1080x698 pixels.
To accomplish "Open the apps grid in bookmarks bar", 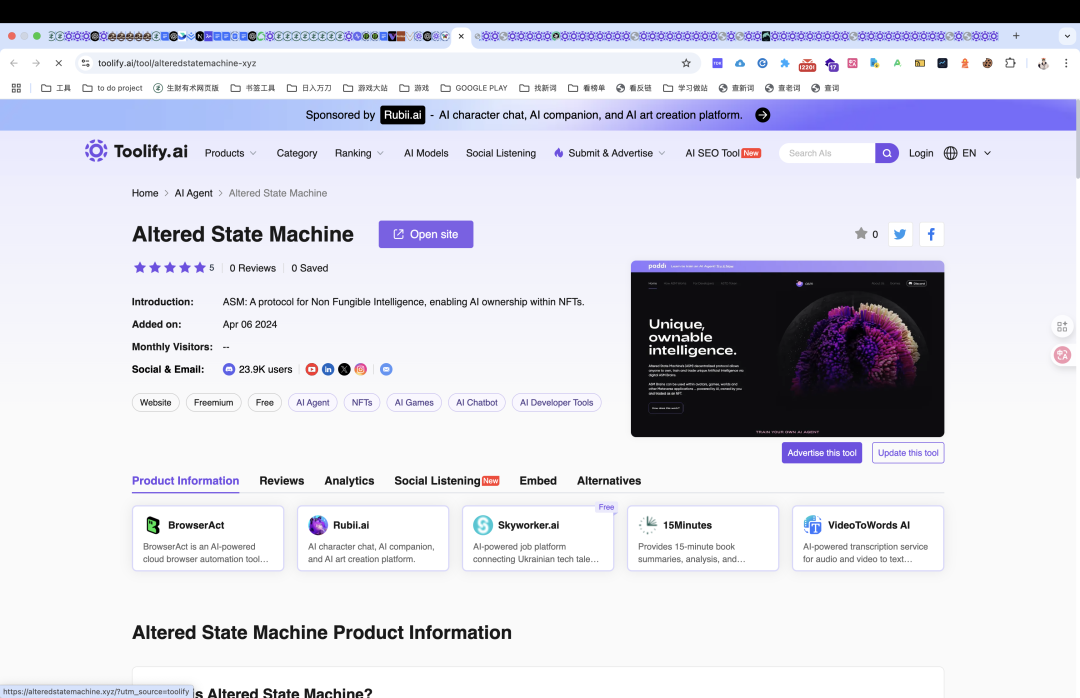I will 17,88.
